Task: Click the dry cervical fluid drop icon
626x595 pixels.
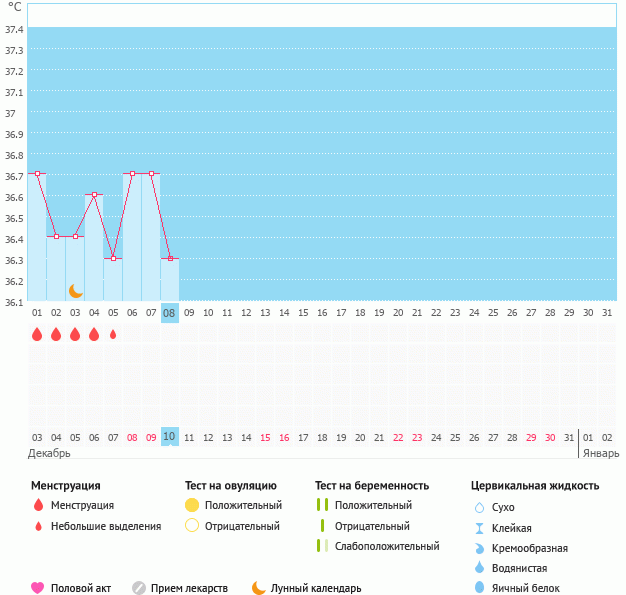Action: 479,508
